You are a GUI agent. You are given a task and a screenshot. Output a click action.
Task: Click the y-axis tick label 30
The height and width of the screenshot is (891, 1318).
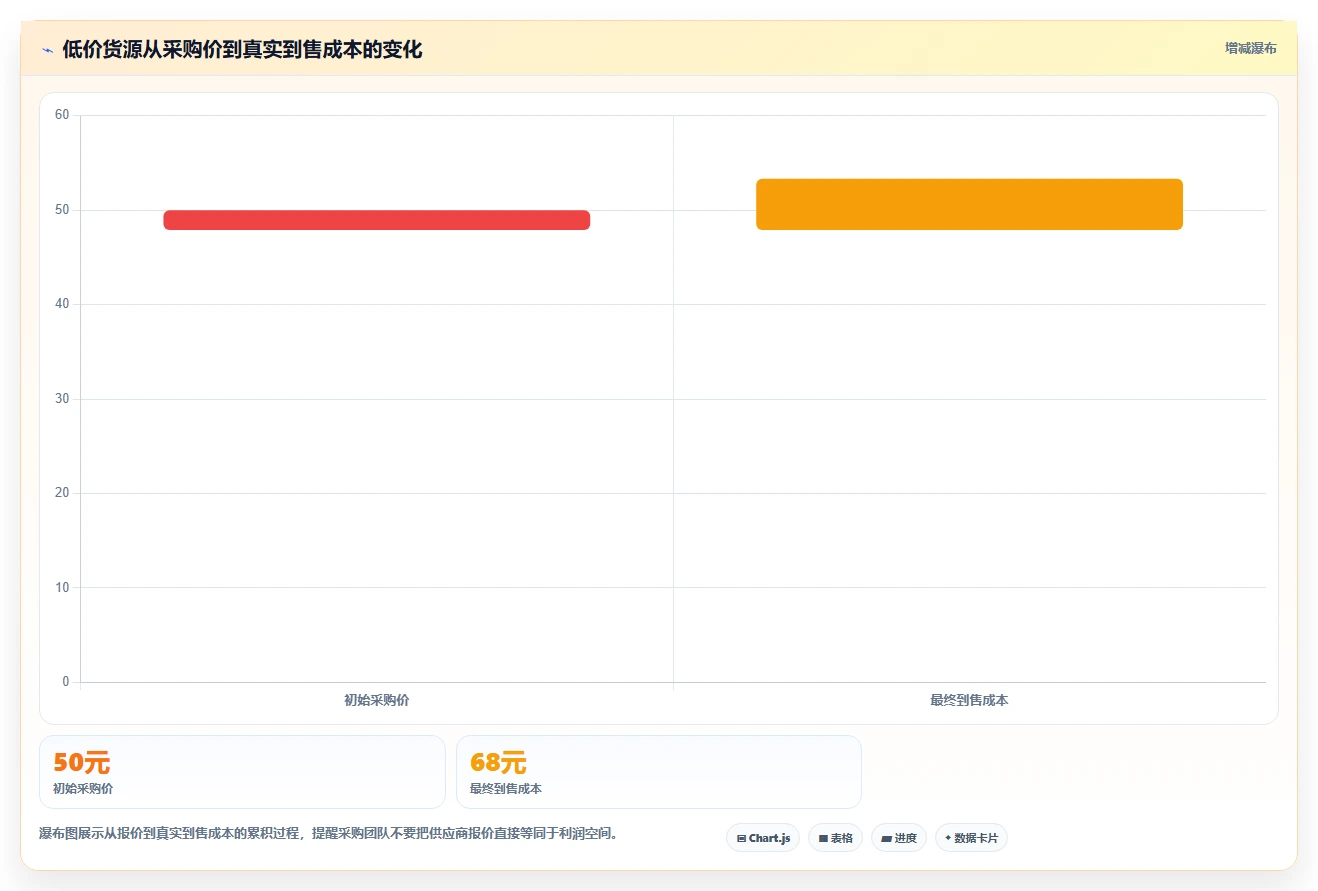point(62,399)
